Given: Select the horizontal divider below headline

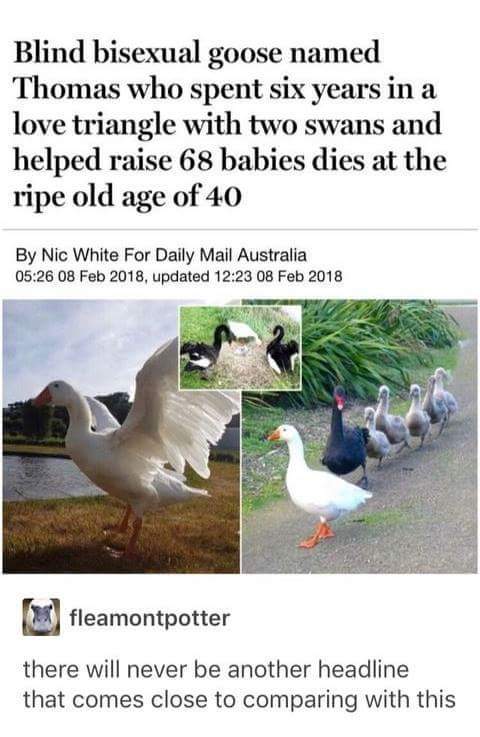Looking at the screenshot, I should [x=240, y=230].
